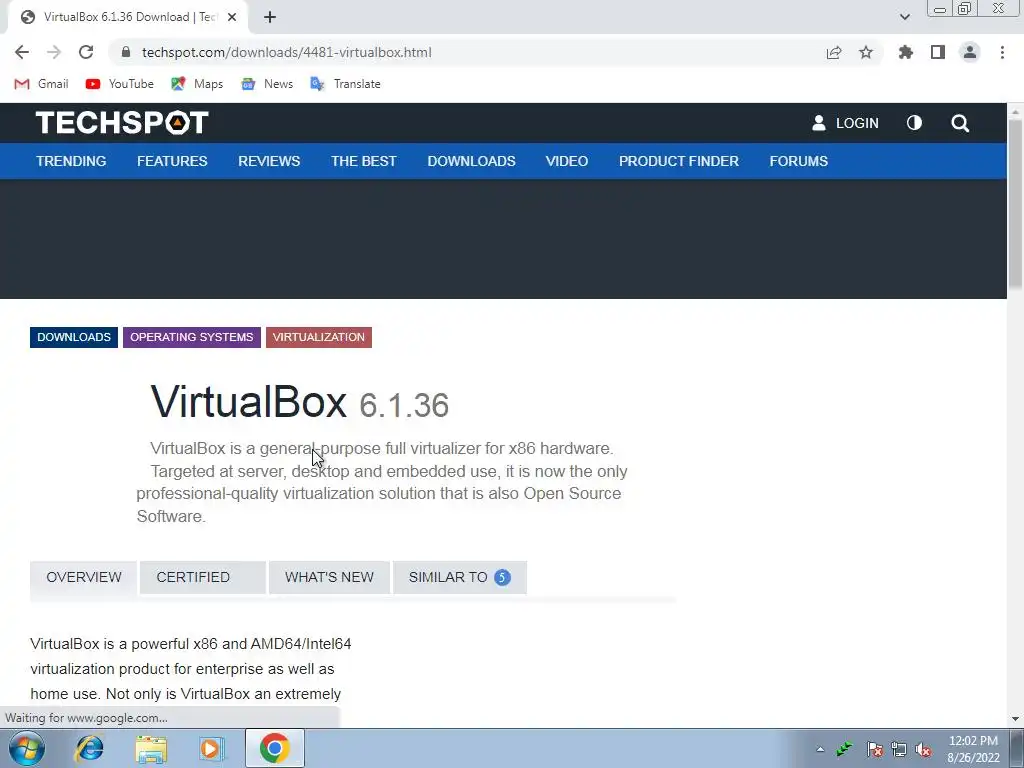The height and width of the screenshot is (768, 1024).
Task: Bookmark this page with the star
Action: pos(866,52)
